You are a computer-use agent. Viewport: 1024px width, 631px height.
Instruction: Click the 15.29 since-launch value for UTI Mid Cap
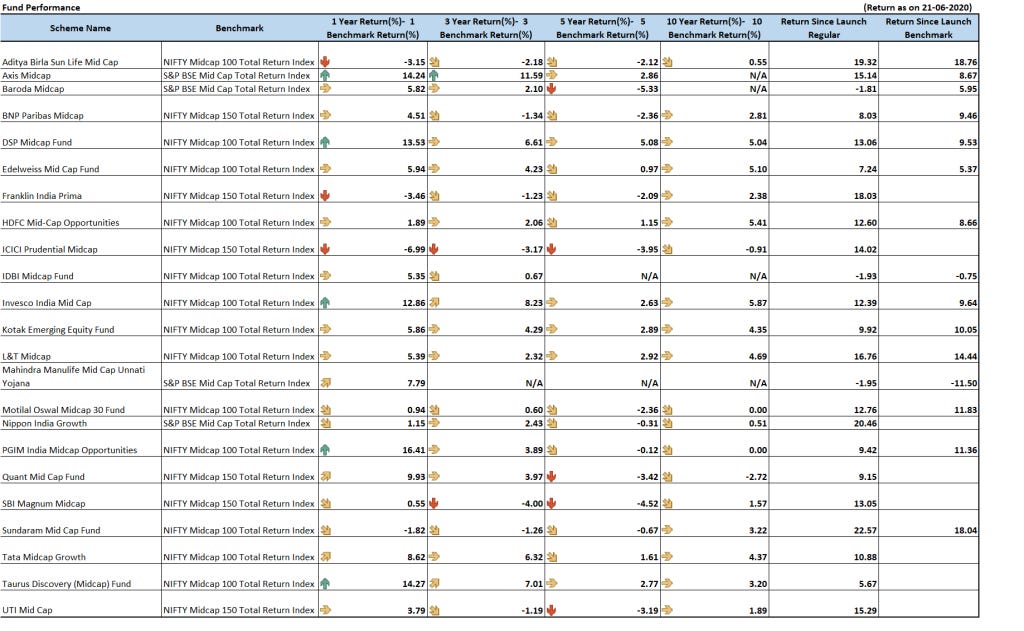pyautogui.click(x=865, y=611)
